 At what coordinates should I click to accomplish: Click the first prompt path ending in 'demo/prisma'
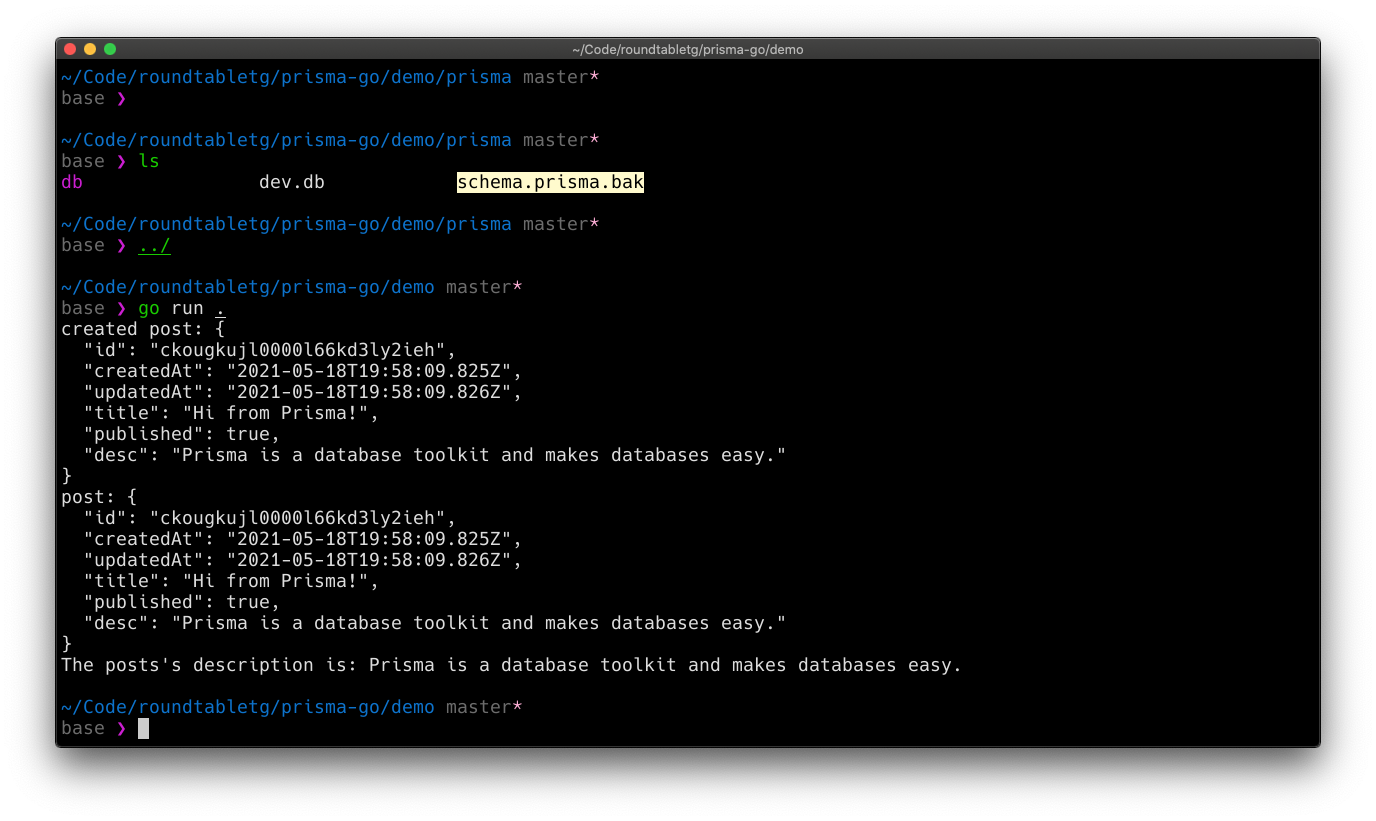click(x=286, y=77)
